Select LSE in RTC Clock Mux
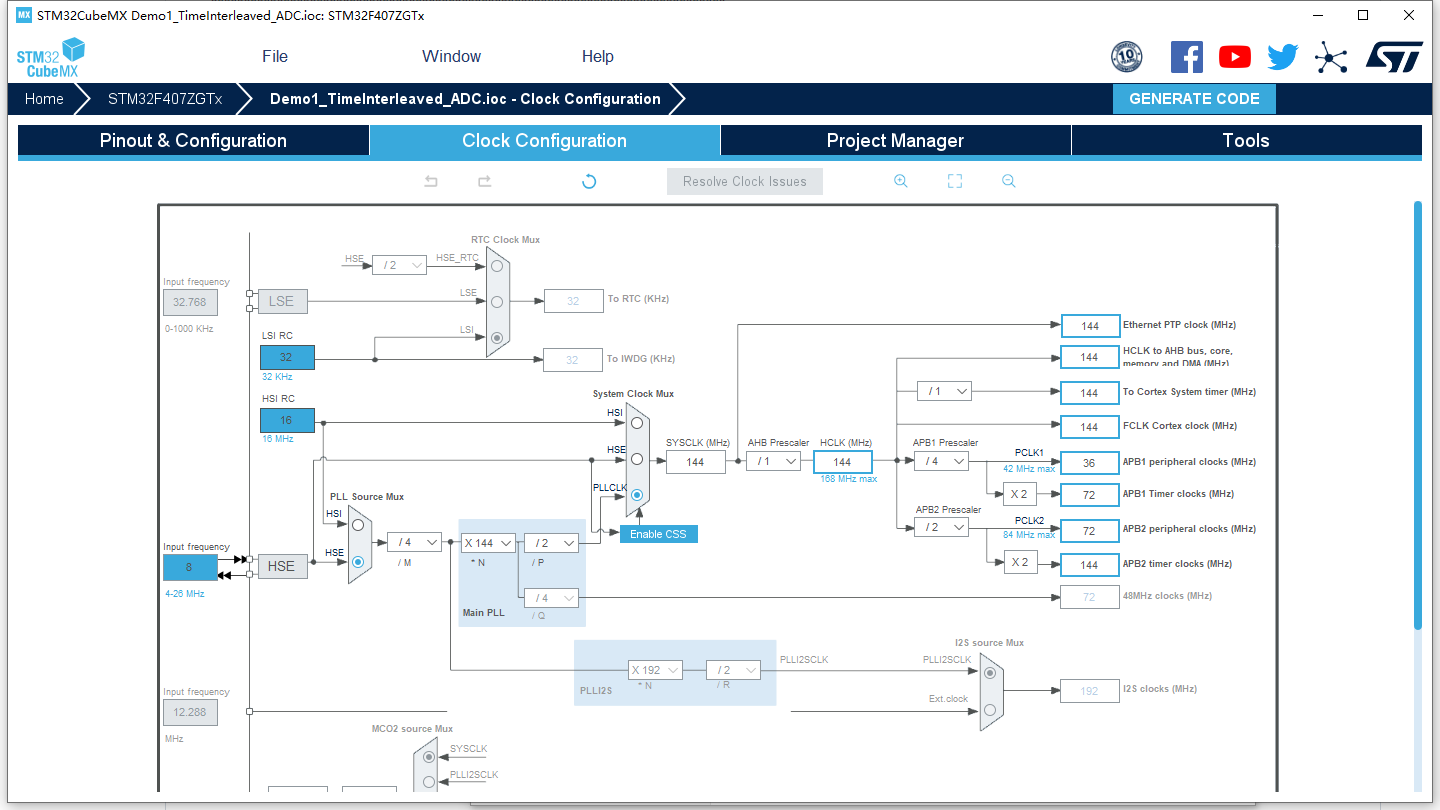The height and width of the screenshot is (810, 1440). tap(497, 301)
